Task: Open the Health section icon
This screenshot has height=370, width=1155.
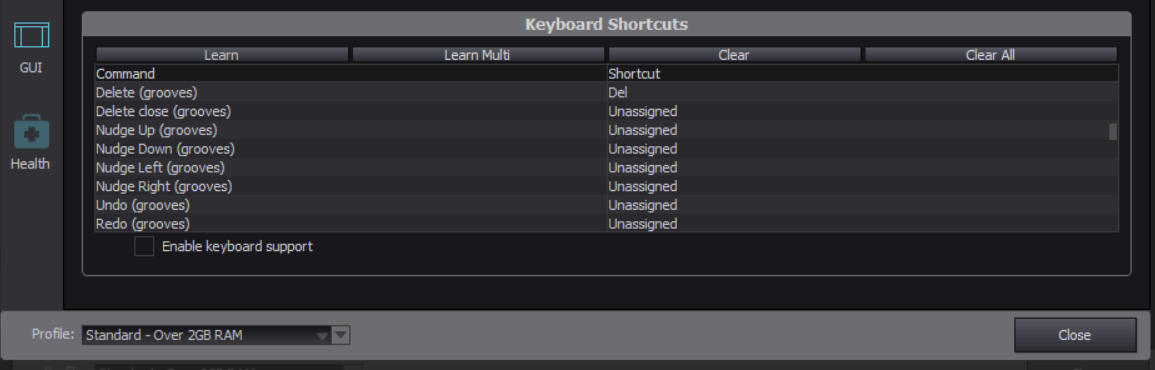Action: coord(31,132)
